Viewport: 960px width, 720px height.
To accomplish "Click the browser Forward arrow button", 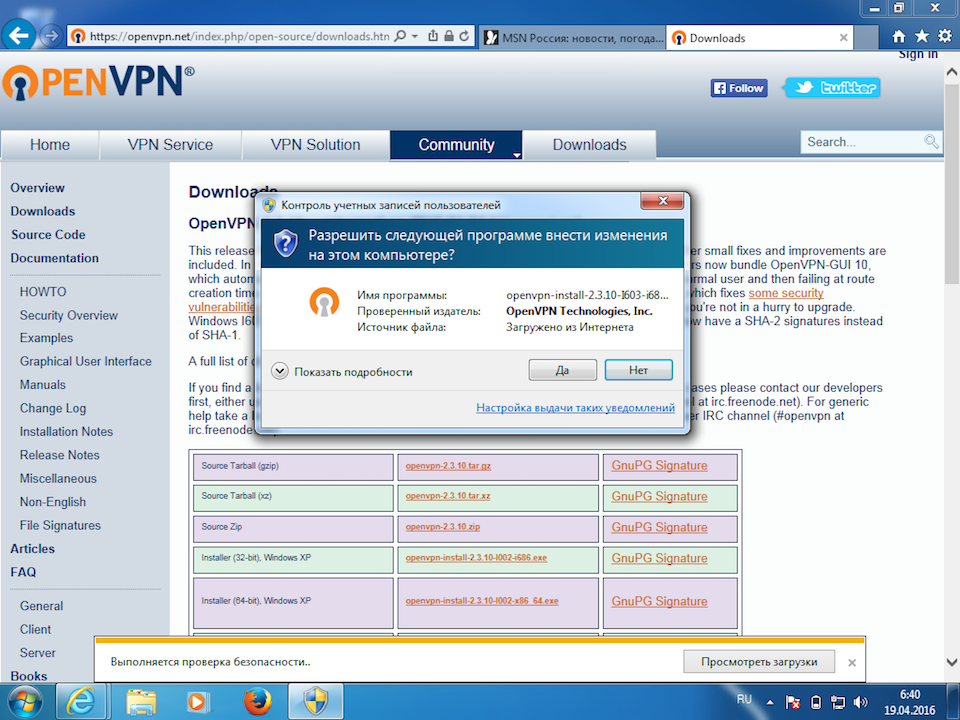I will click(x=51, y=36).
